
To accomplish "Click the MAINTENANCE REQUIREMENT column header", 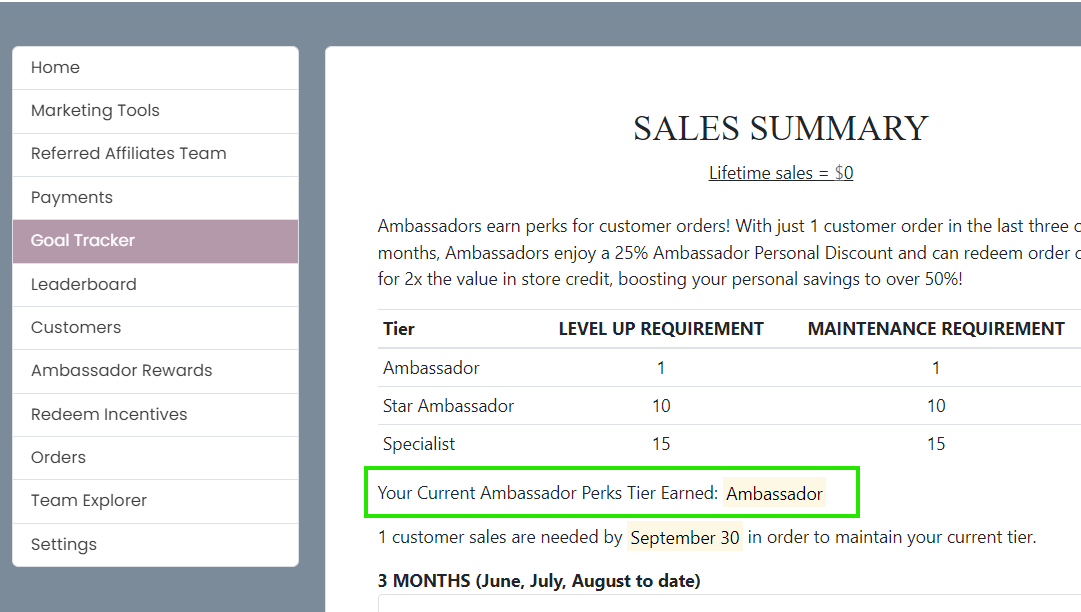I will pos(936,329).
